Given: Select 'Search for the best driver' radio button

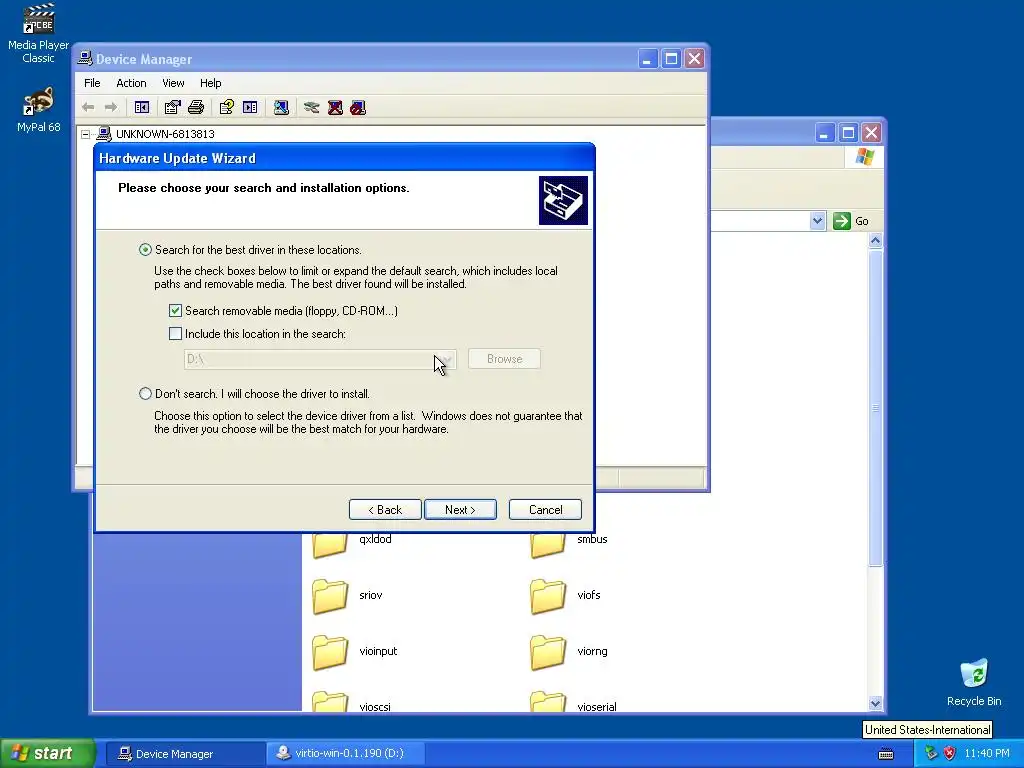Looking at the screenshot, I should [x=145, y=249].
